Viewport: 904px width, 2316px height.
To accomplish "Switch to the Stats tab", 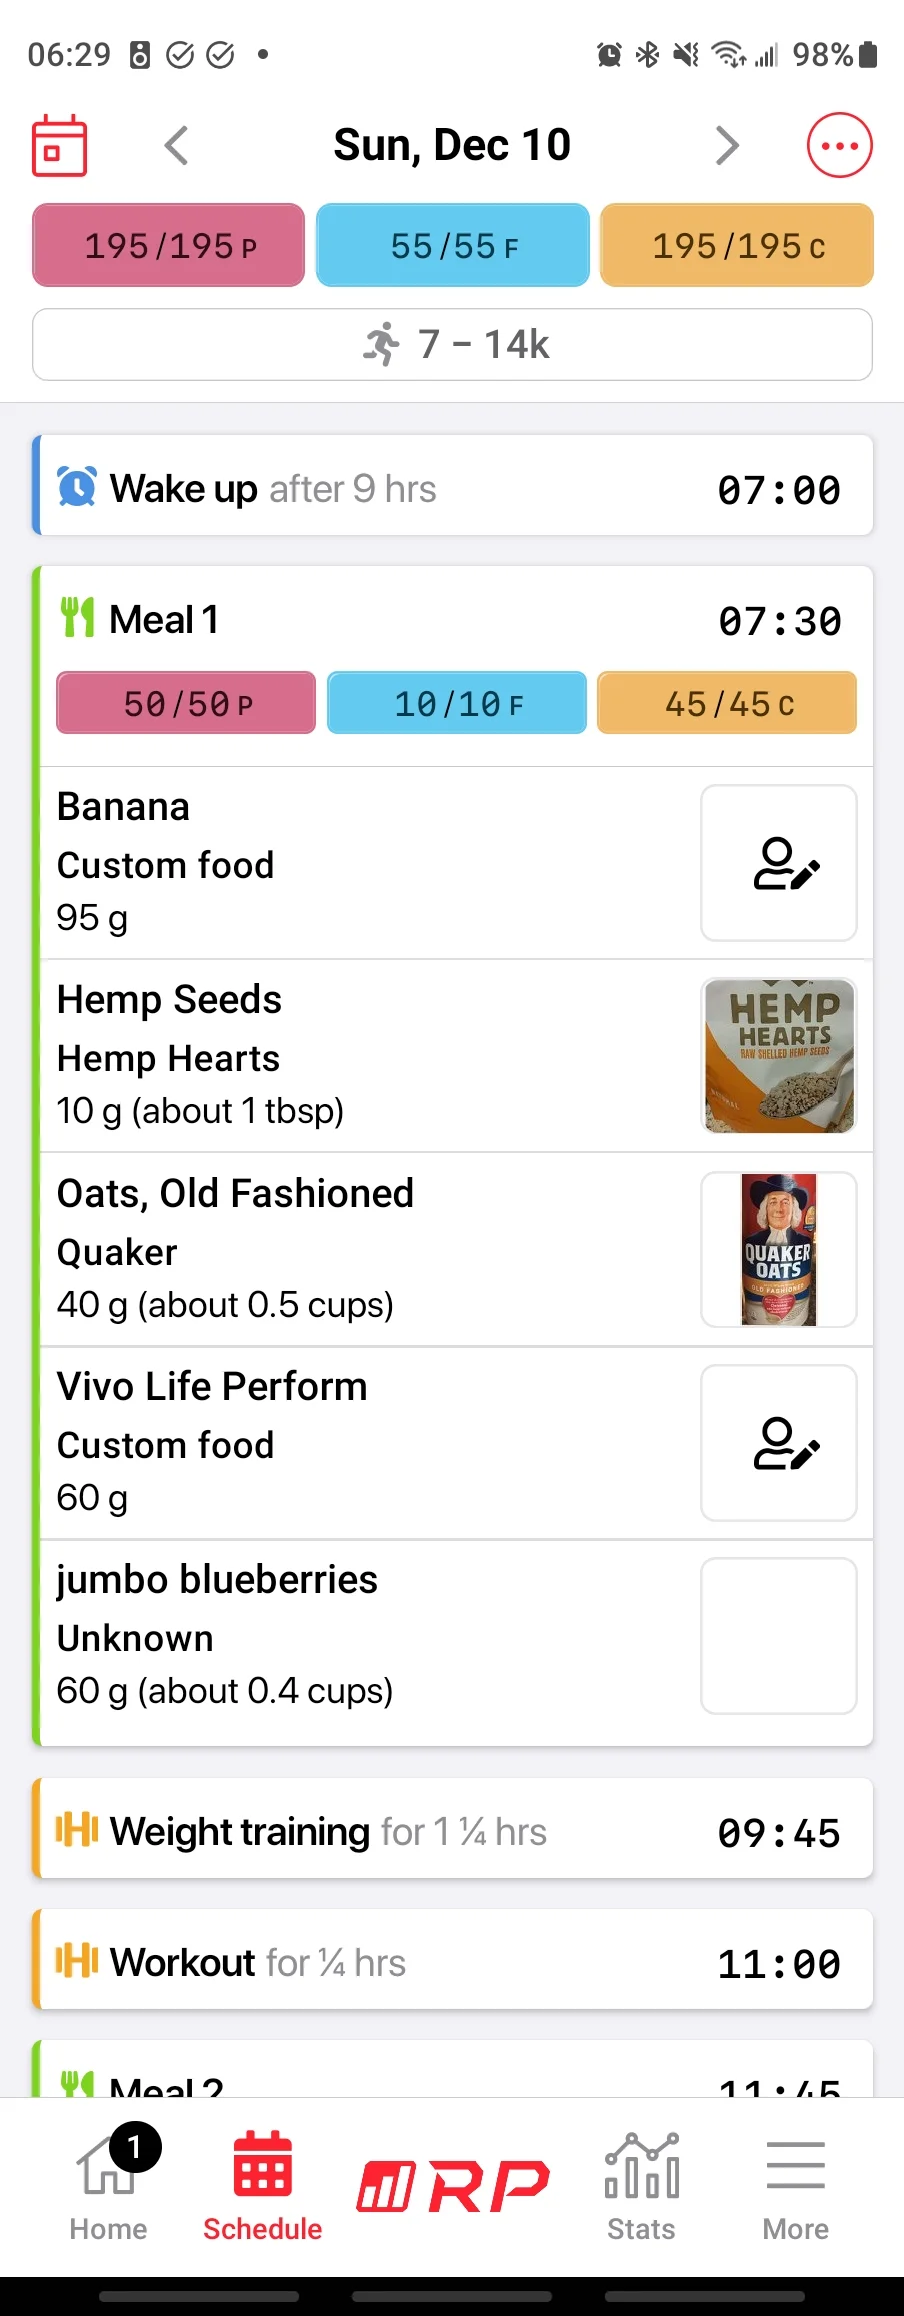I will (641, 2186).
